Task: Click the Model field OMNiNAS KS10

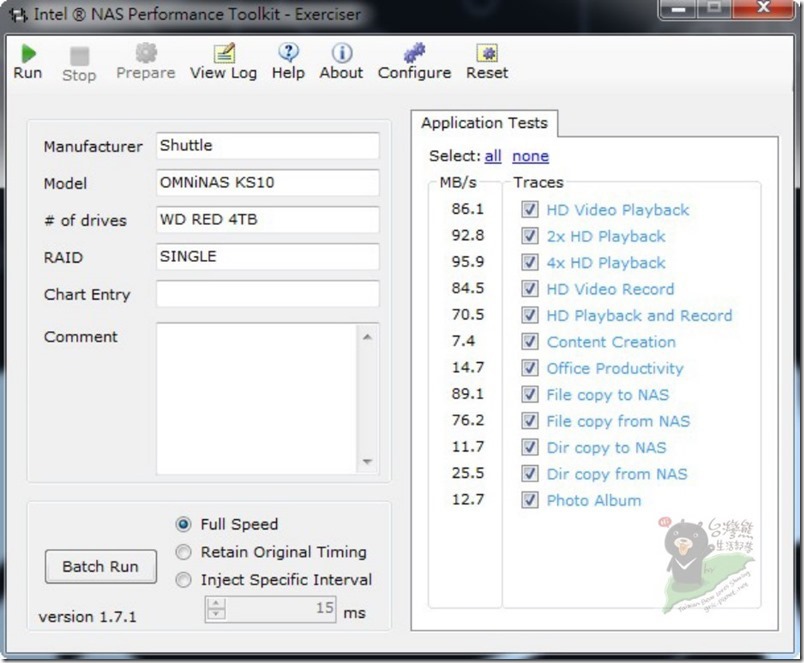Action: pyautogui.click(x=268, y=183)
